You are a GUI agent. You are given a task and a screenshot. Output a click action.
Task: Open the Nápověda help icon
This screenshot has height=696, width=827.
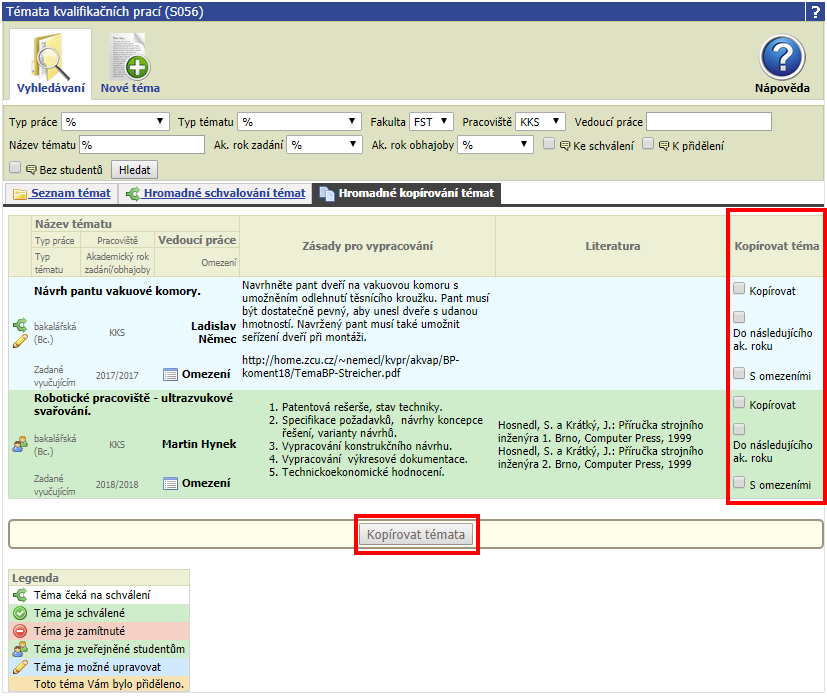pos(782,57)
